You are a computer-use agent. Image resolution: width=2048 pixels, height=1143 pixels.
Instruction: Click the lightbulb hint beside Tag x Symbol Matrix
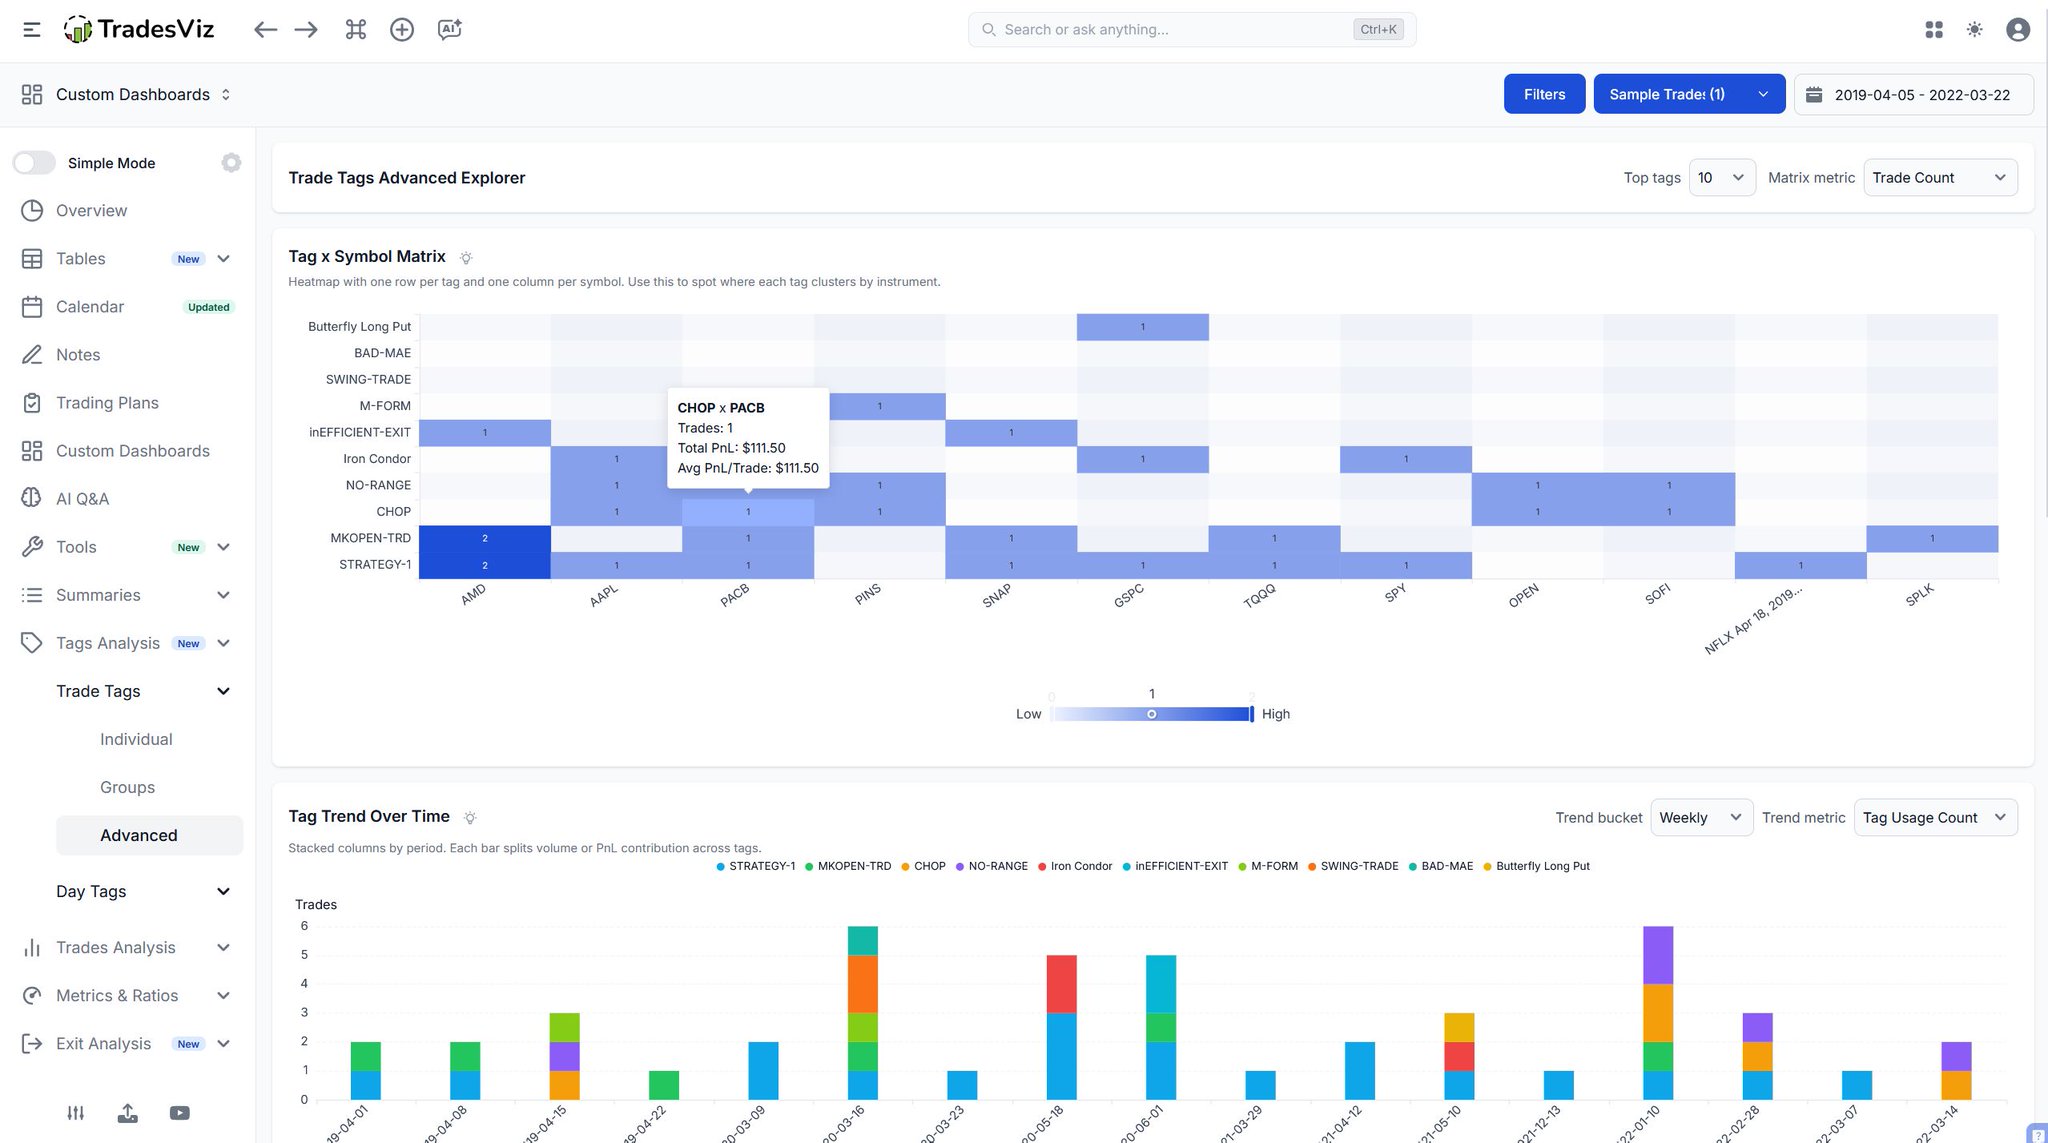[466, 258]
